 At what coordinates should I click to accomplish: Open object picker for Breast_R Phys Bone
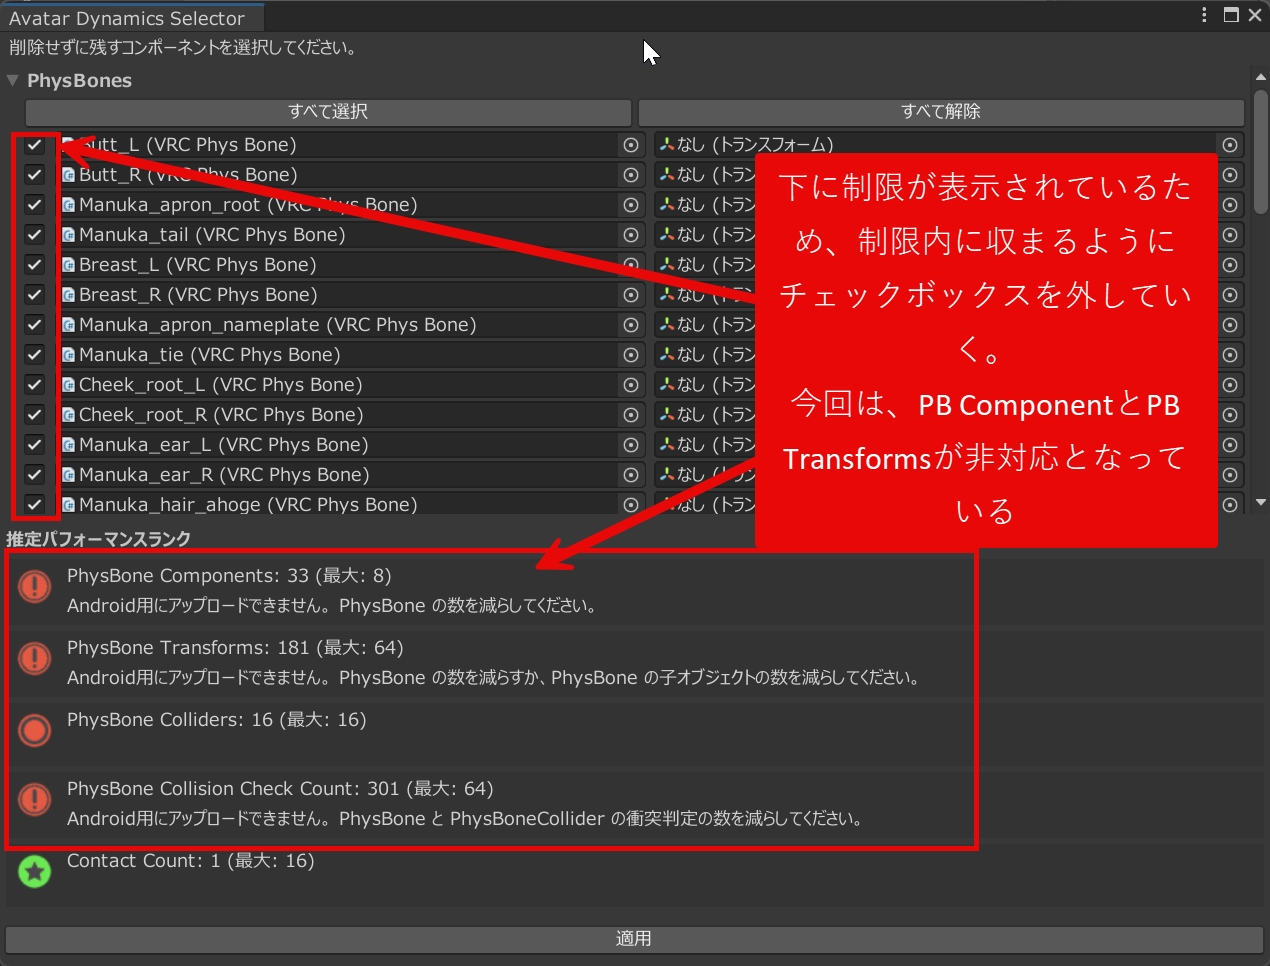click(630, 295)
